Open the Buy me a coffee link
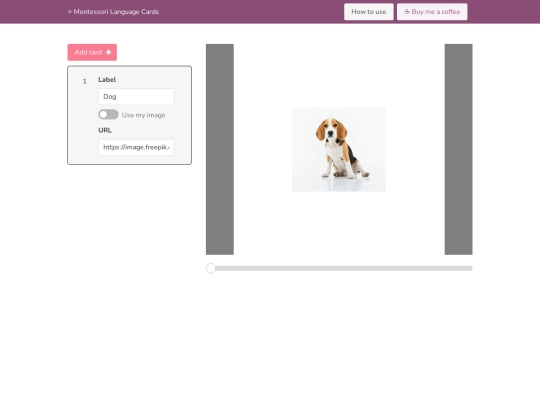 click(432, 12)
